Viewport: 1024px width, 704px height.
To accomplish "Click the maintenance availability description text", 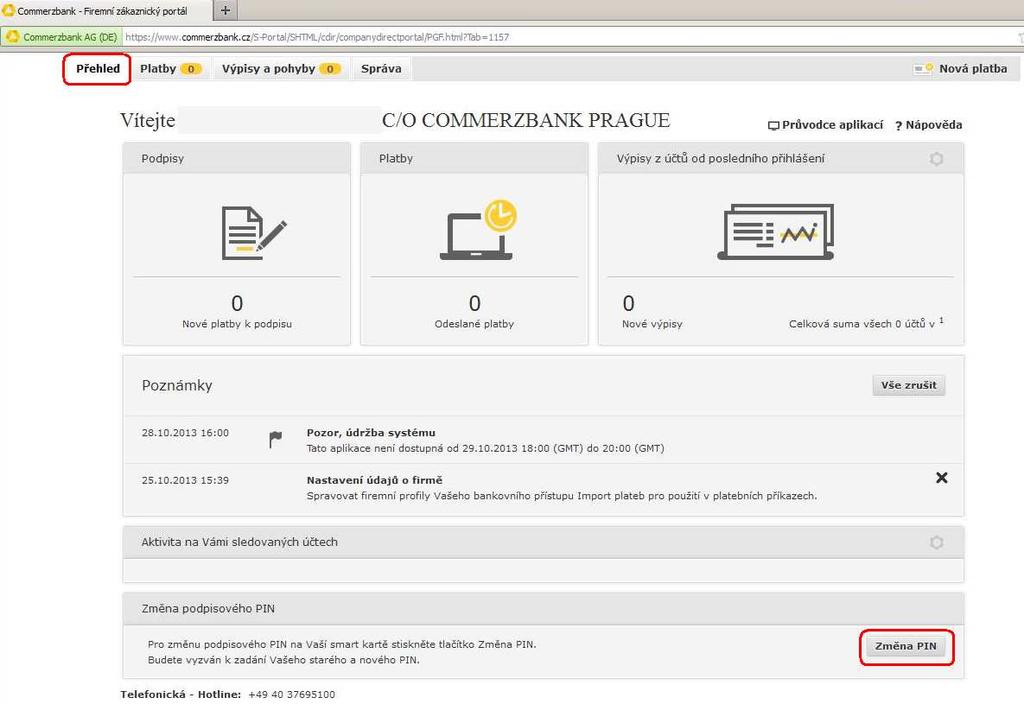I will click(x=485, y=449).
